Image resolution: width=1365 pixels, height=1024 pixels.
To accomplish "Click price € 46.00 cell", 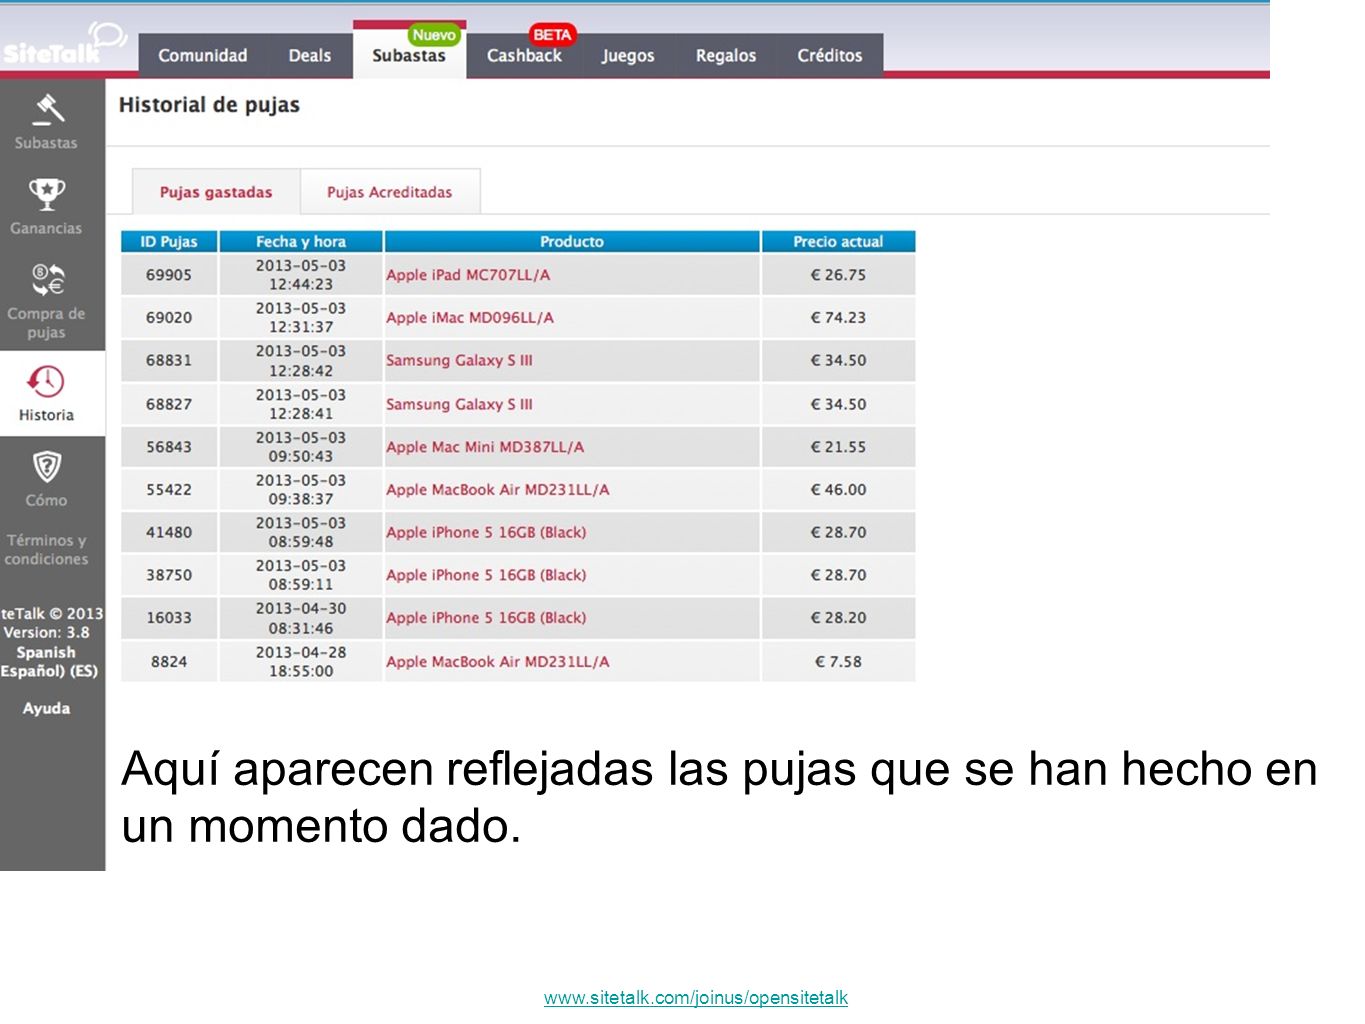I will click(x=838, y=490).
